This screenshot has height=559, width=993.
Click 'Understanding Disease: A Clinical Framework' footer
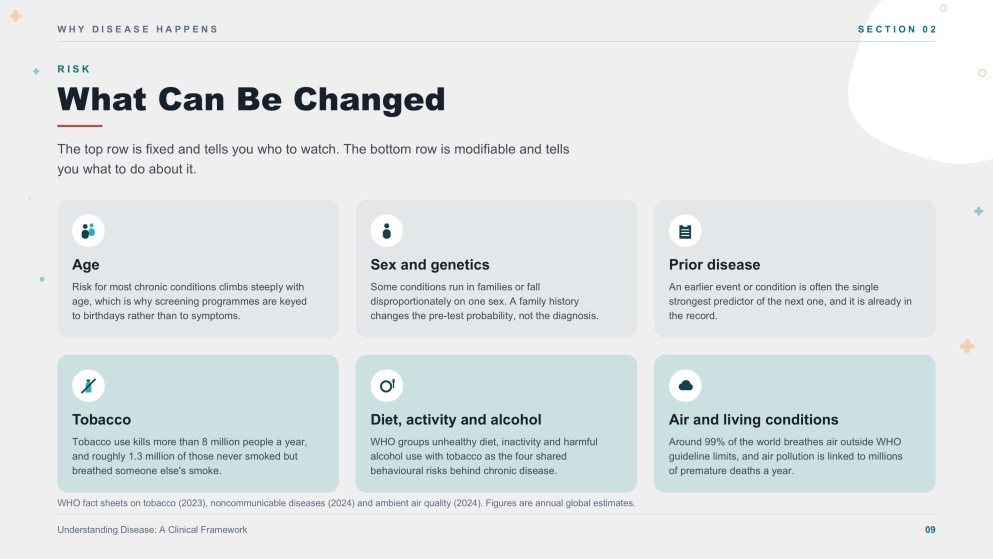152,530
